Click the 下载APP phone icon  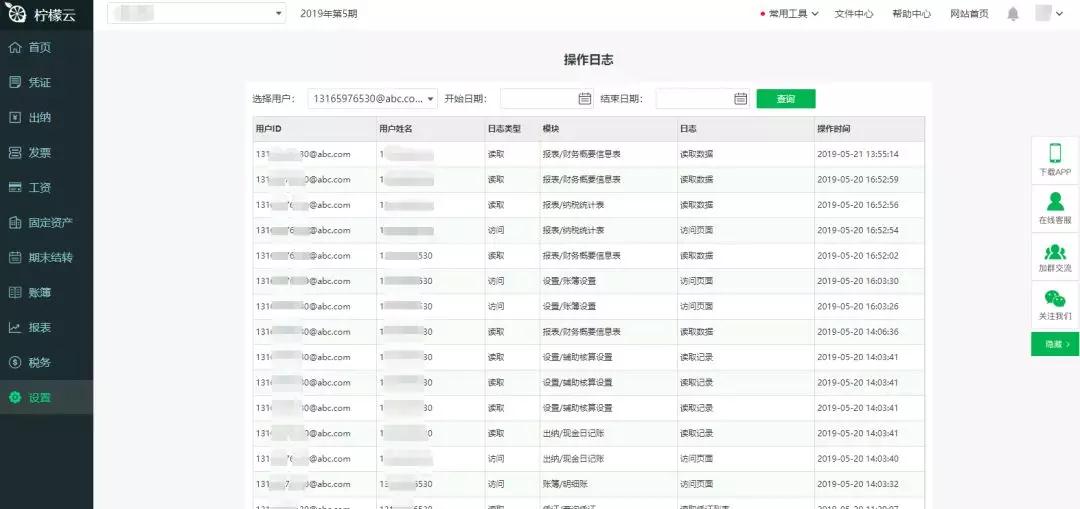(x=1055, y=152)
